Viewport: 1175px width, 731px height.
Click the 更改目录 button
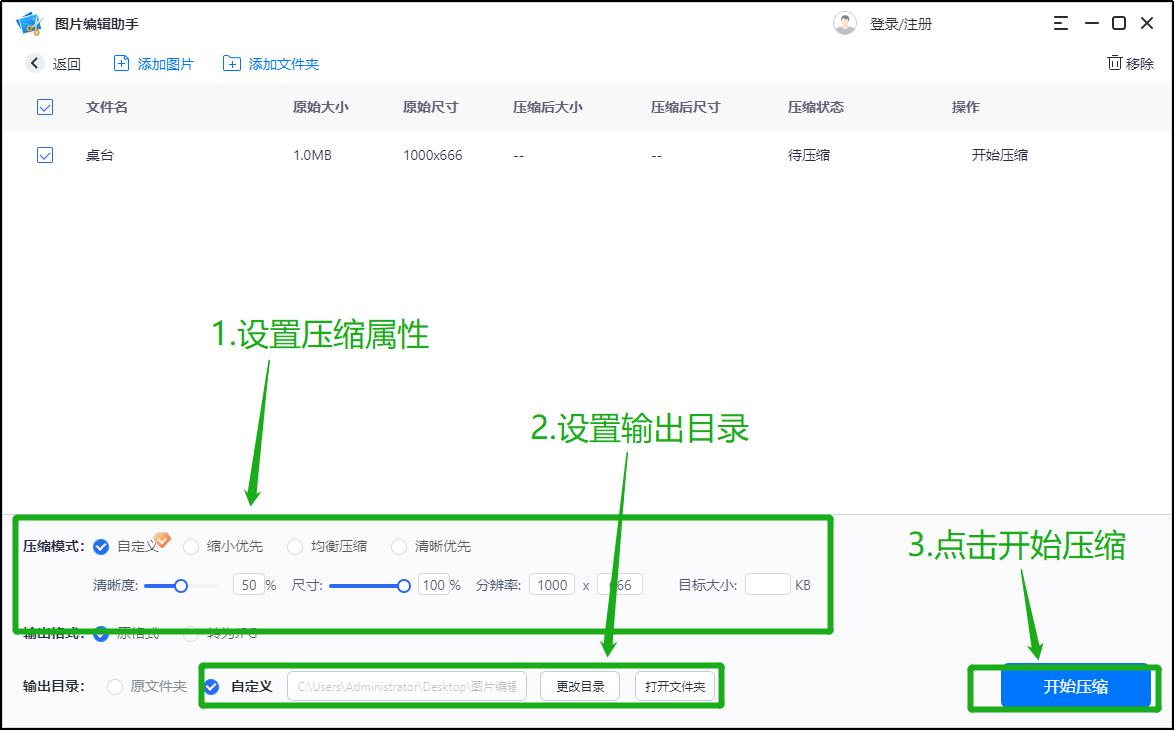pos(579,686)
